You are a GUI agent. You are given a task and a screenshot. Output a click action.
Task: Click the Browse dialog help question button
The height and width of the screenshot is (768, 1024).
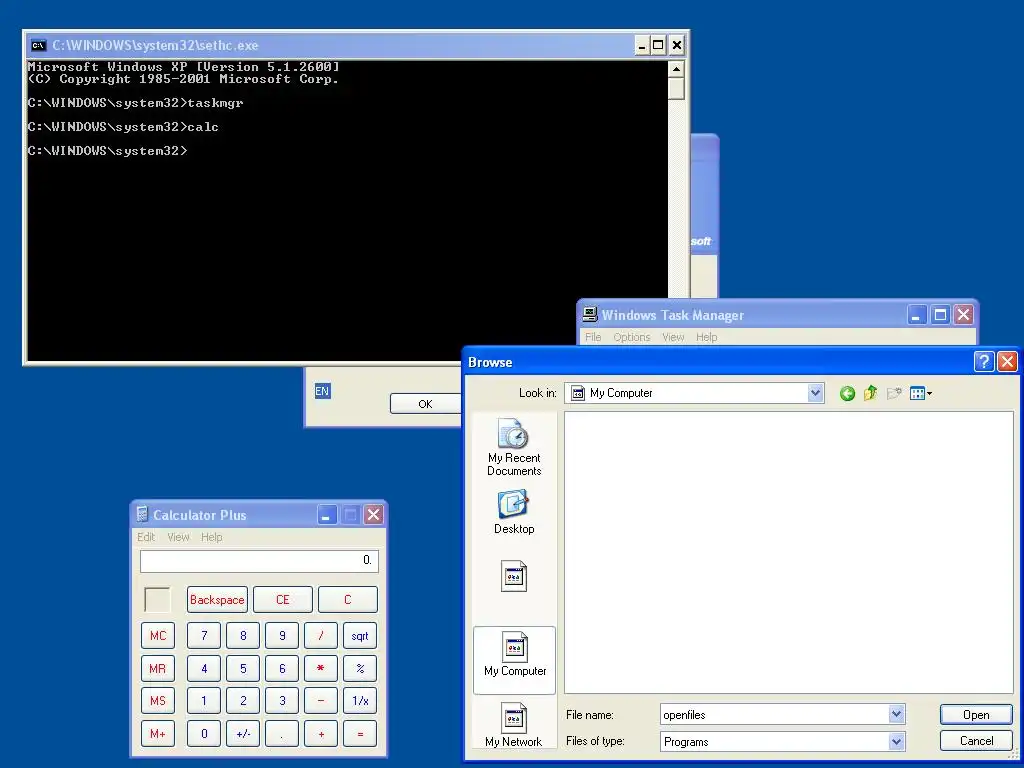[984, 361]
